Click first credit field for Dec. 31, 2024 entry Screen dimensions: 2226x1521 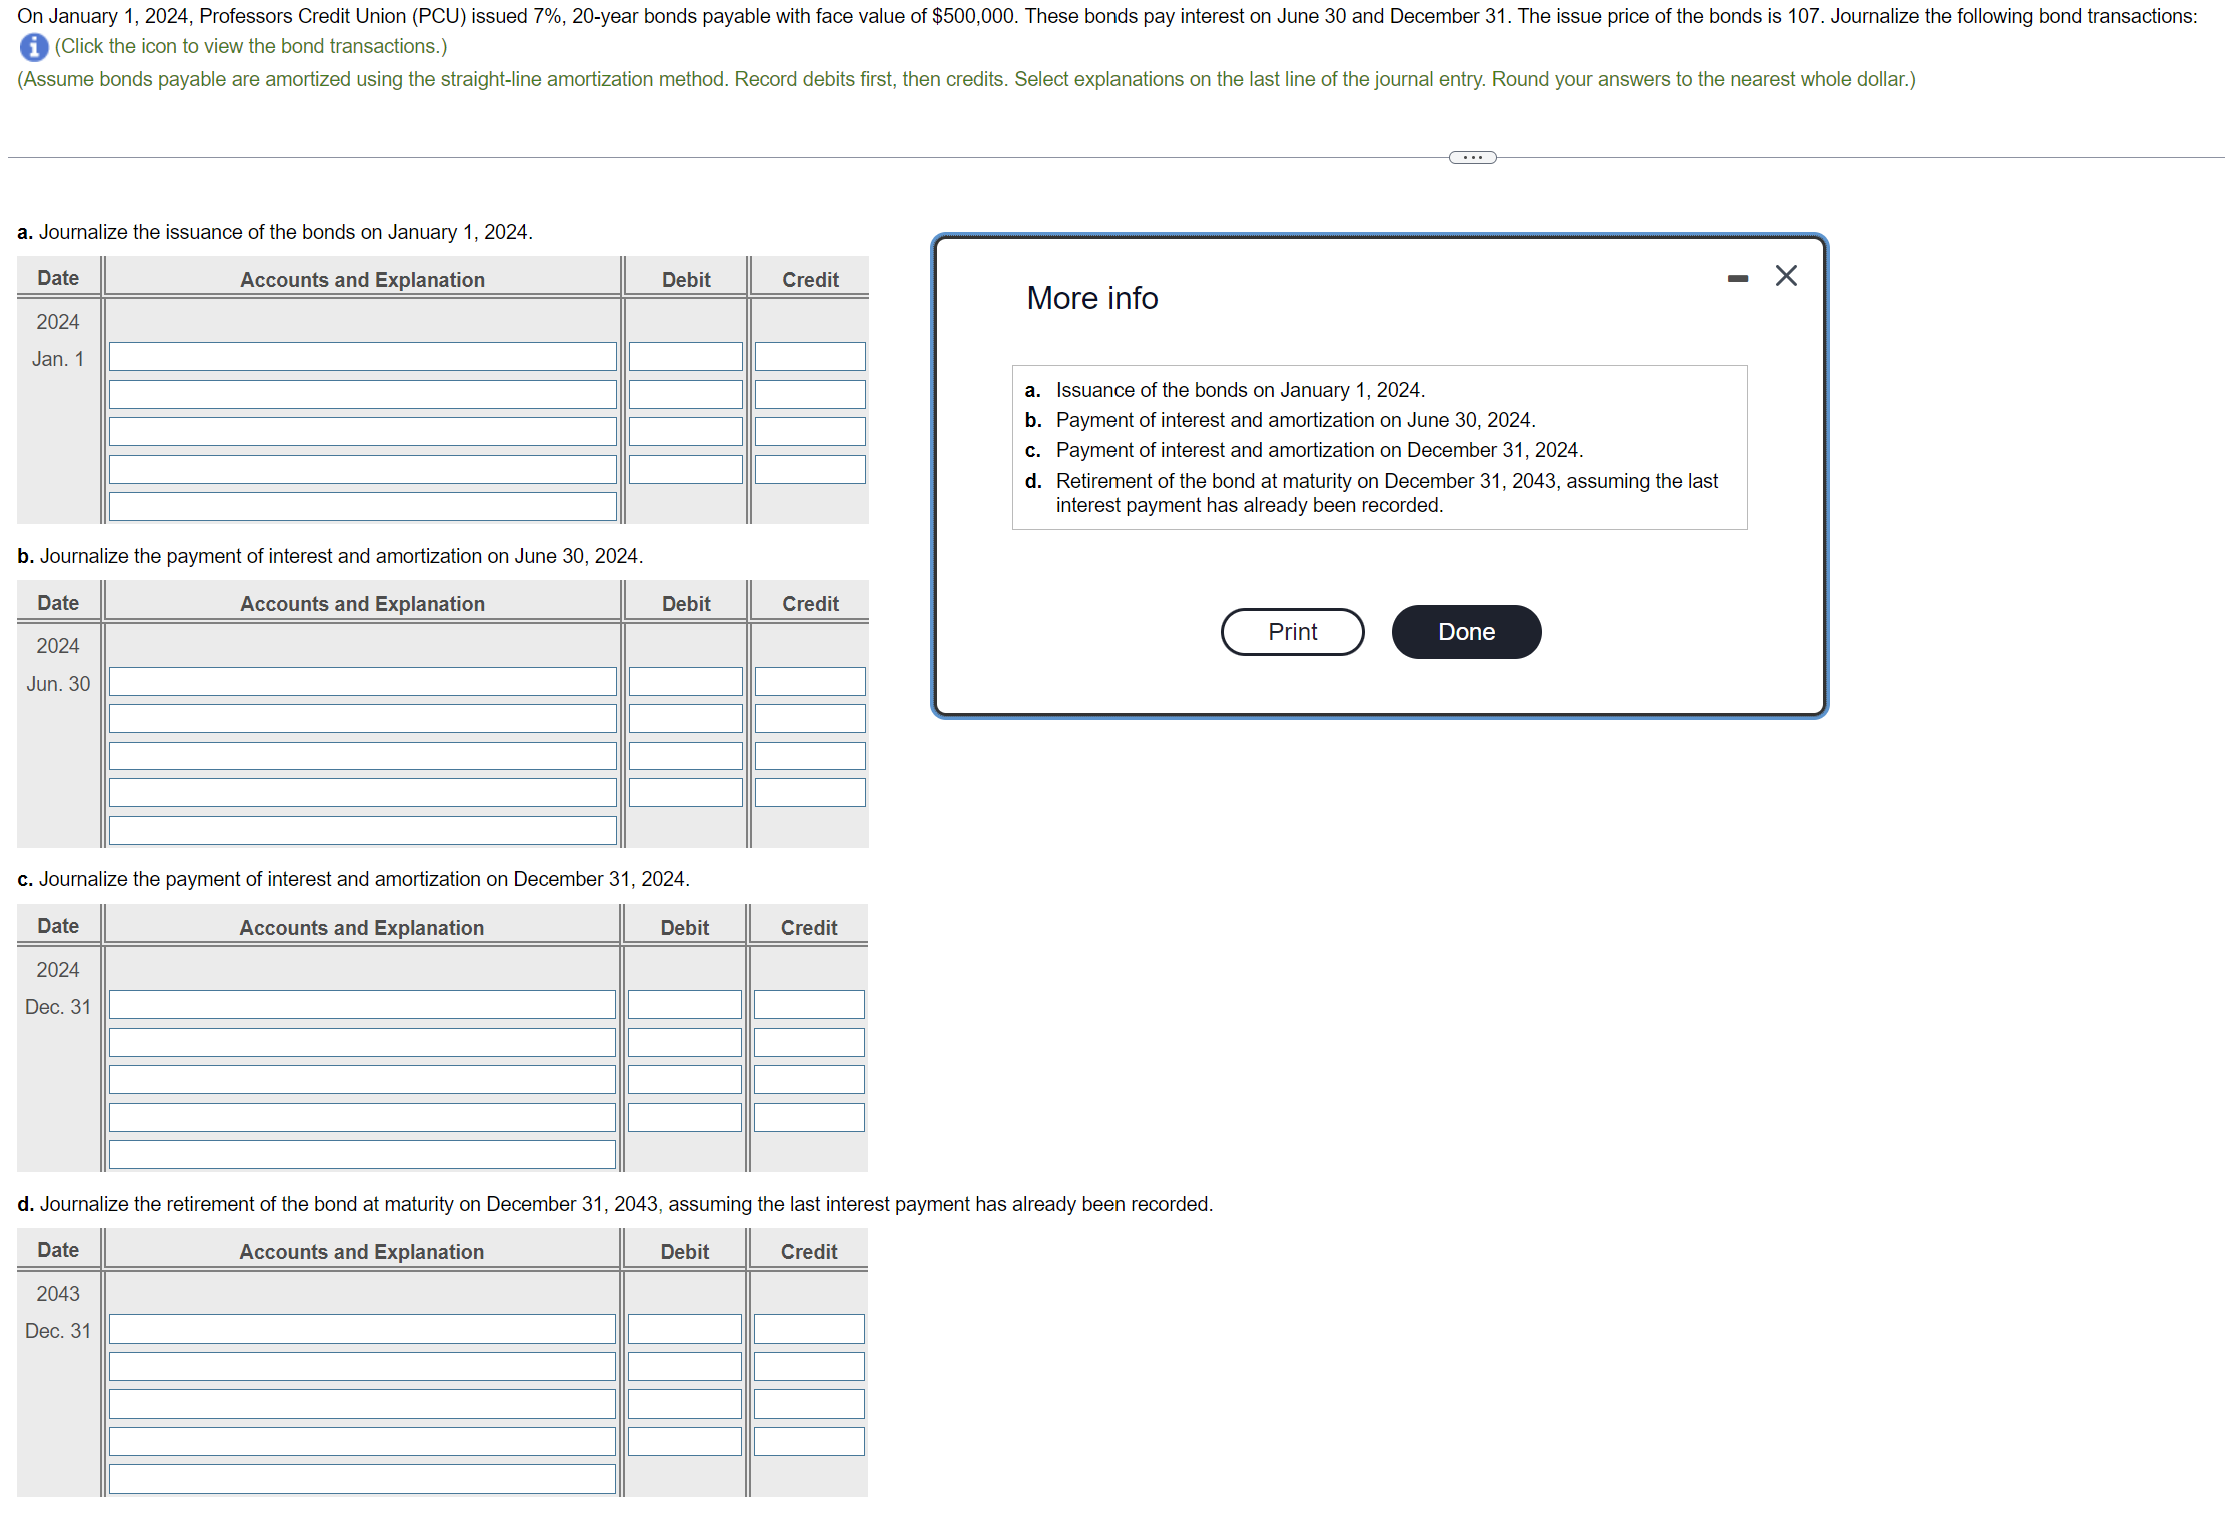coord(808,1005)
